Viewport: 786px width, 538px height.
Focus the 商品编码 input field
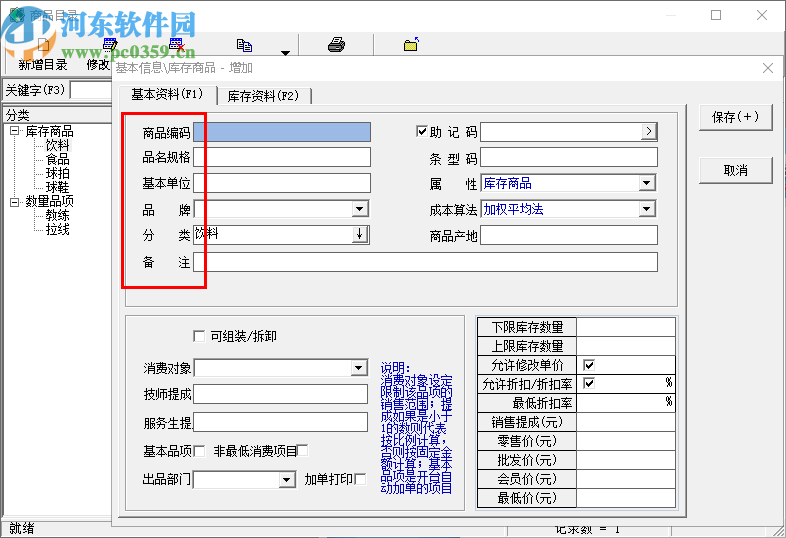[282, 132]
